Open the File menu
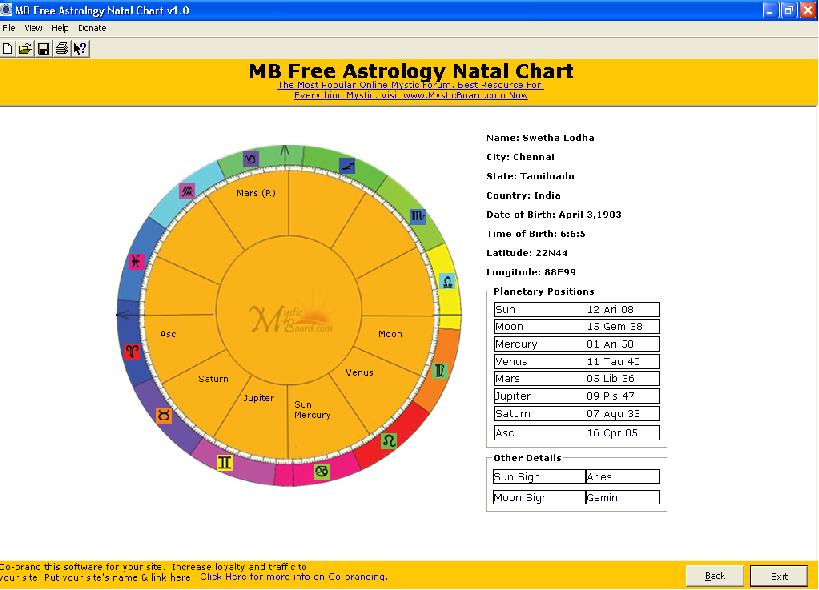The image size is (819, 590). [9, 28]
